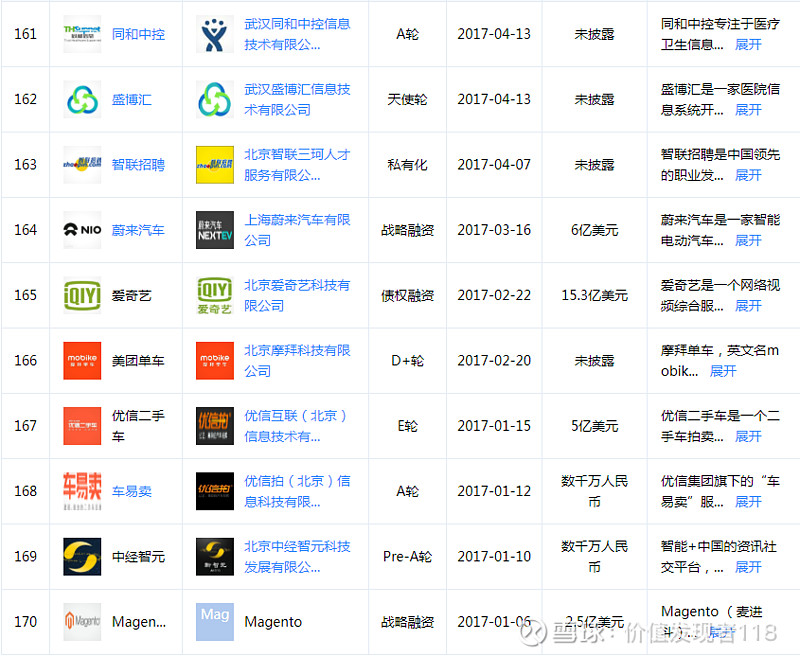Select the 中经智元 project name text
The image size is (800, 657).
point(138,557)
